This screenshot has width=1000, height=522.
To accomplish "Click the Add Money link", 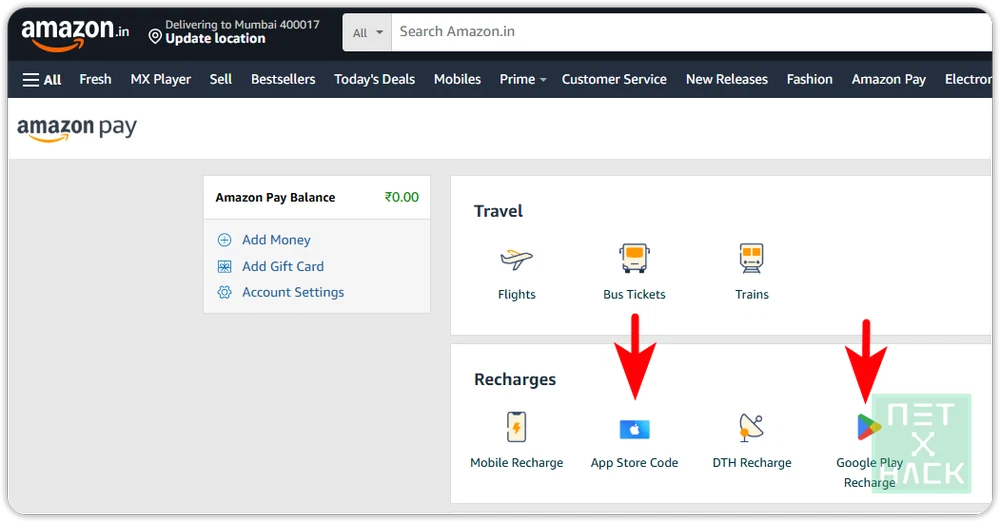I will pyautogui.click(x=276, y=240).
